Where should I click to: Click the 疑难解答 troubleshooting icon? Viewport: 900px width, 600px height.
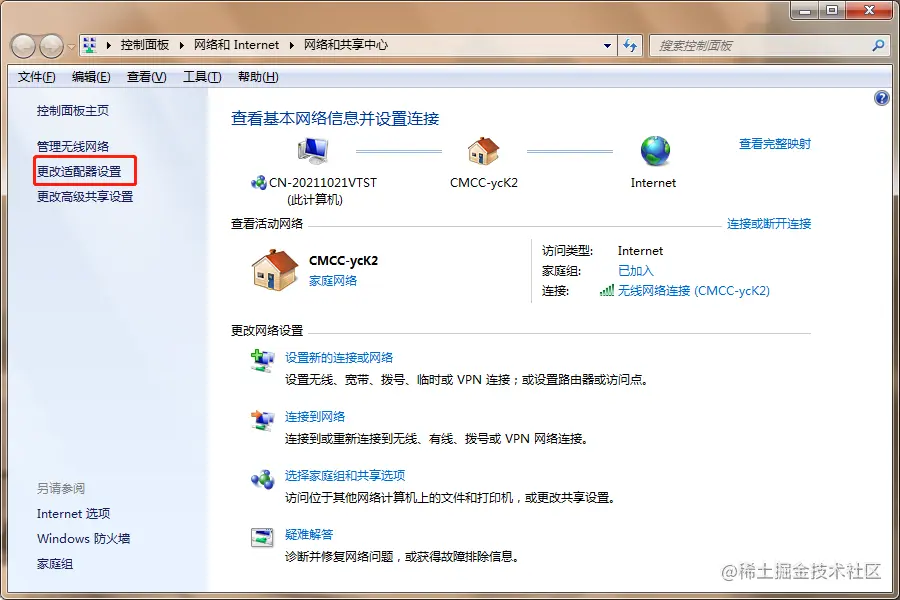[262, 538]
